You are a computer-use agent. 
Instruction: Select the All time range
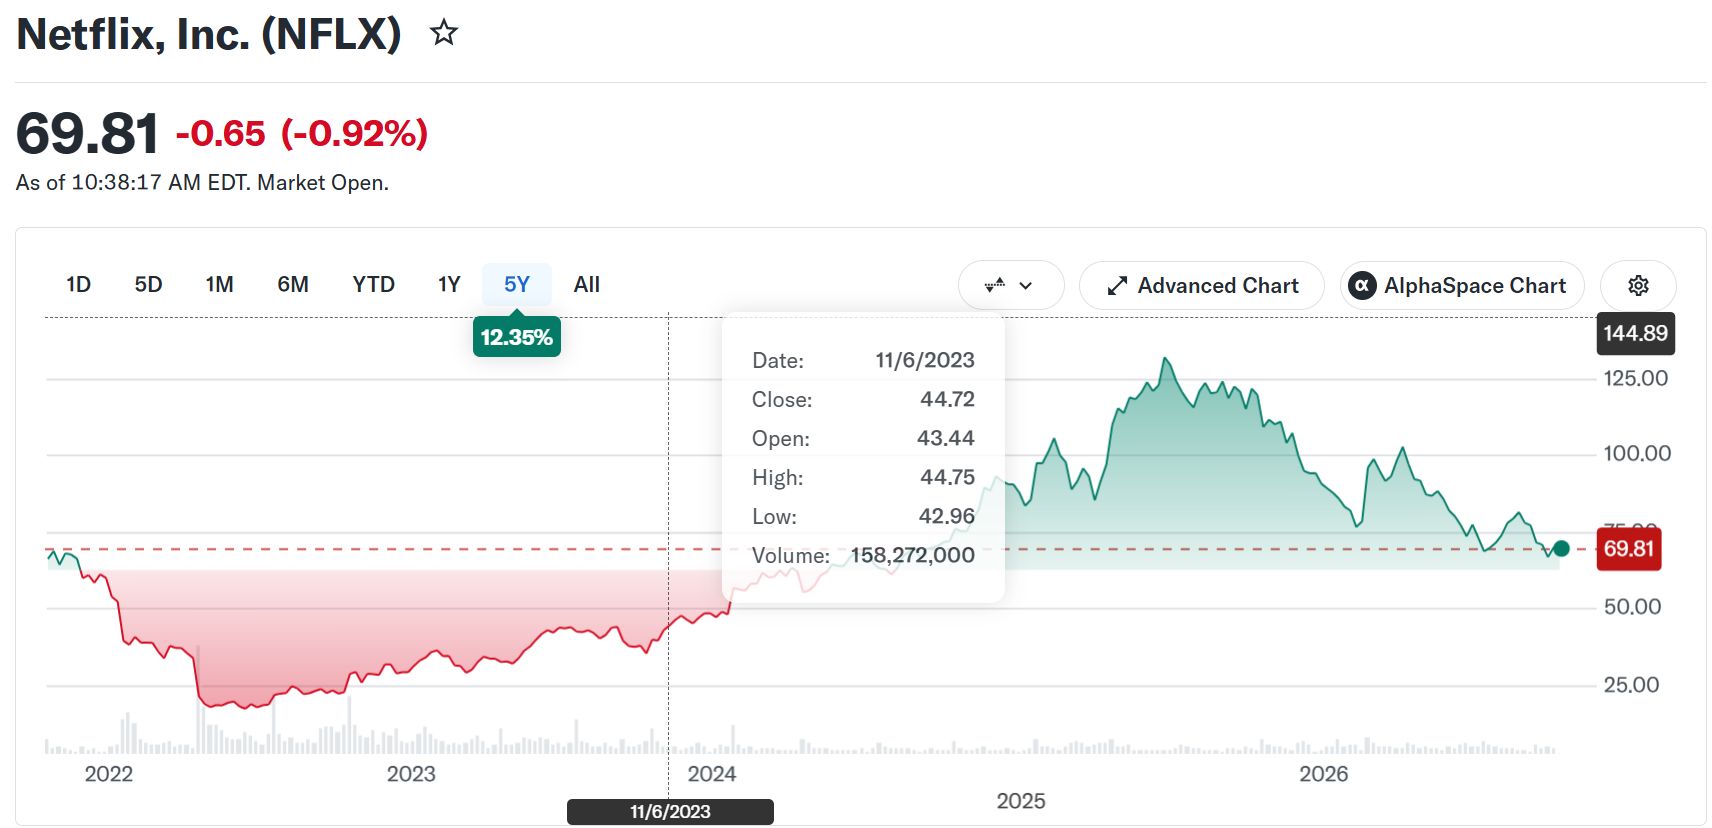[x=587, y=285]
